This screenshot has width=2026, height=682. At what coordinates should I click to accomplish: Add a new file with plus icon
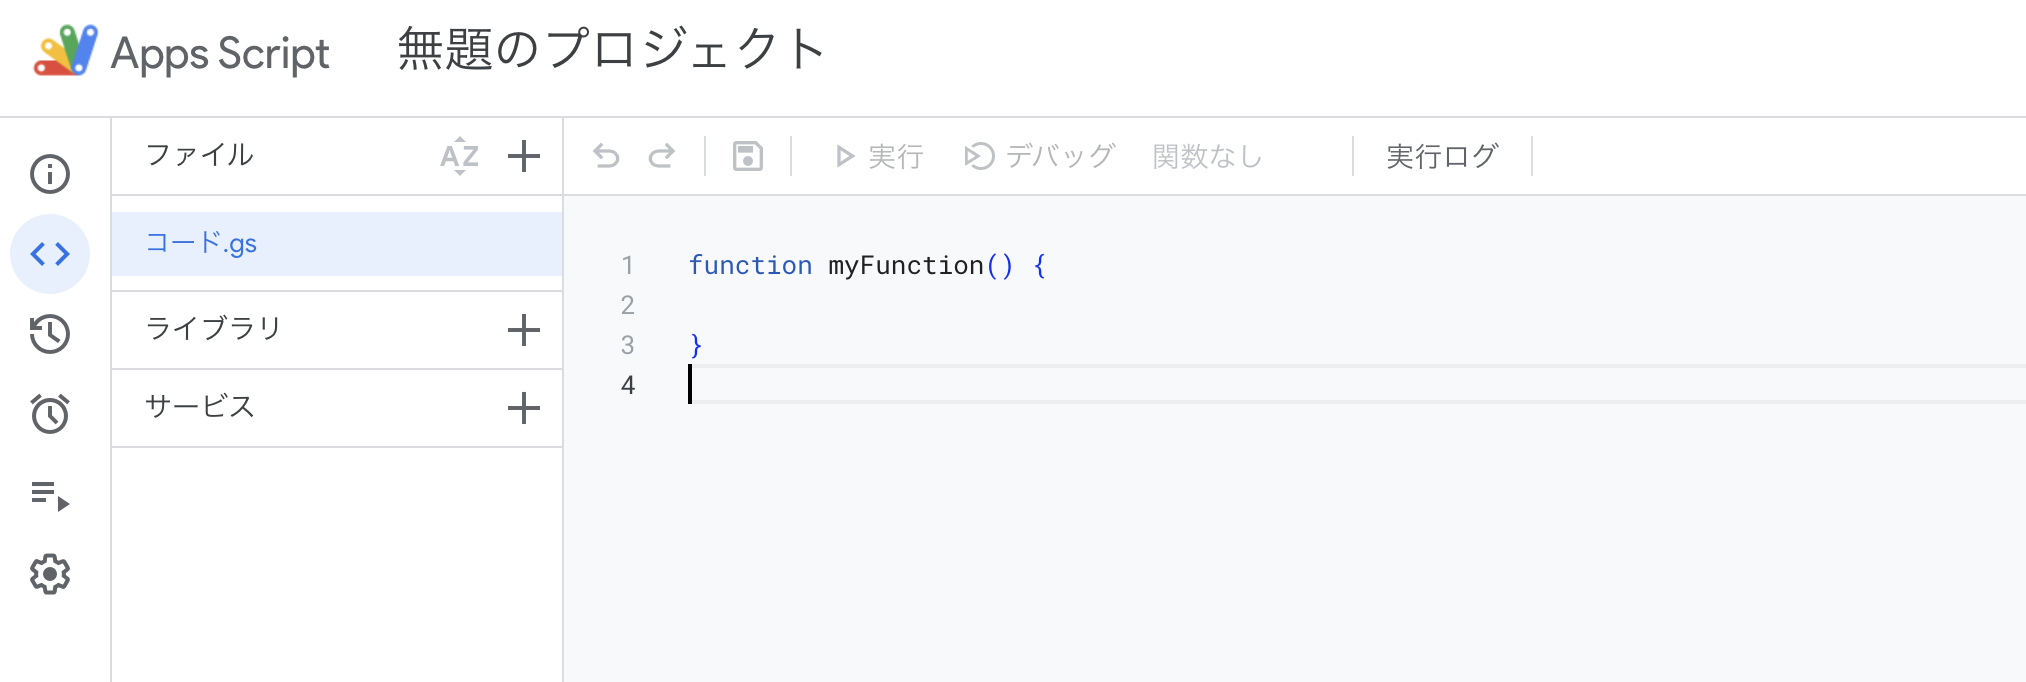523,156
